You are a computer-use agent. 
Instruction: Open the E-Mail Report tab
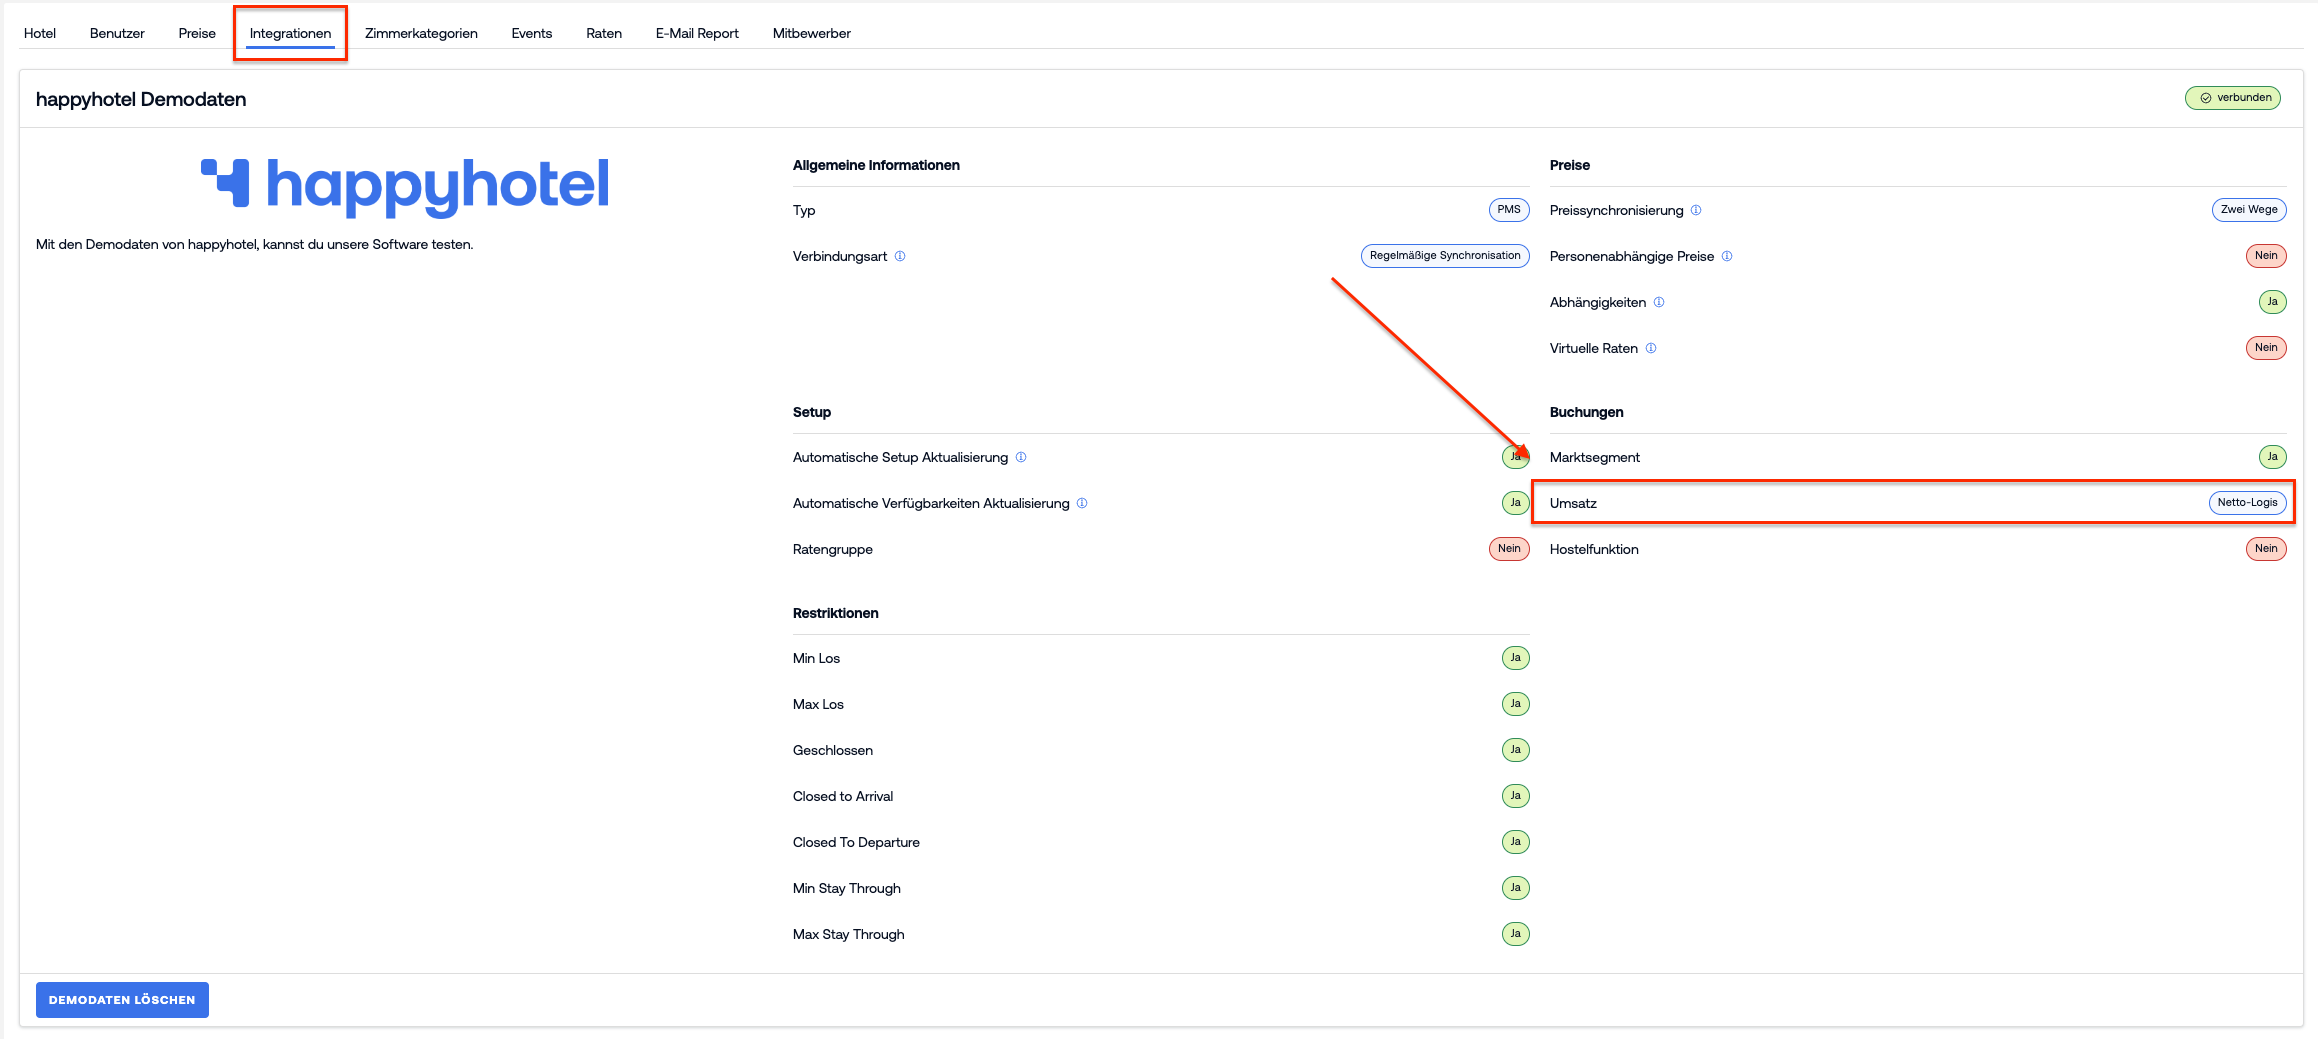697,33
